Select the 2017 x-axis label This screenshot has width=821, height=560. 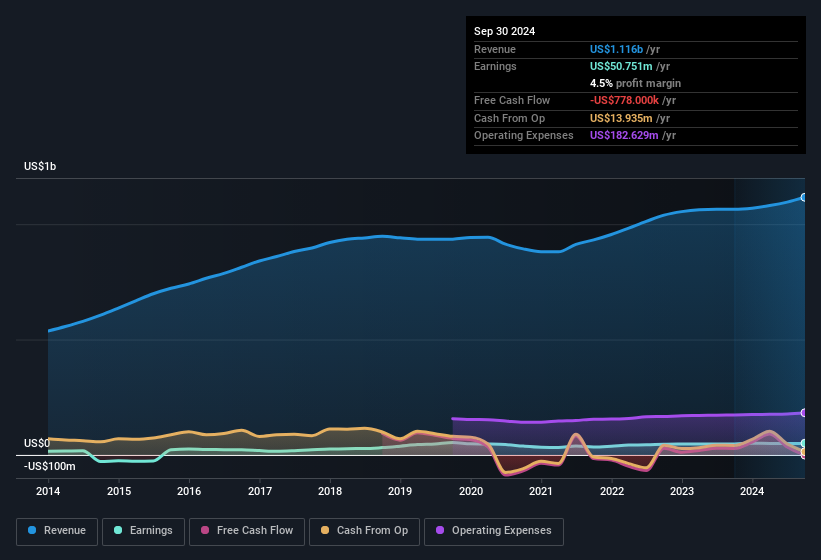(260, 491)
